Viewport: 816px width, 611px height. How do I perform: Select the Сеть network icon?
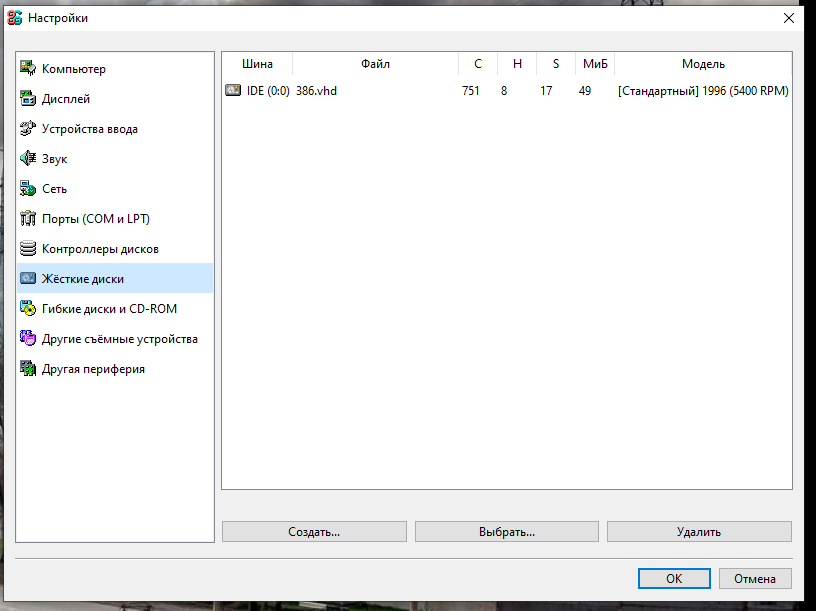(28, 189)
